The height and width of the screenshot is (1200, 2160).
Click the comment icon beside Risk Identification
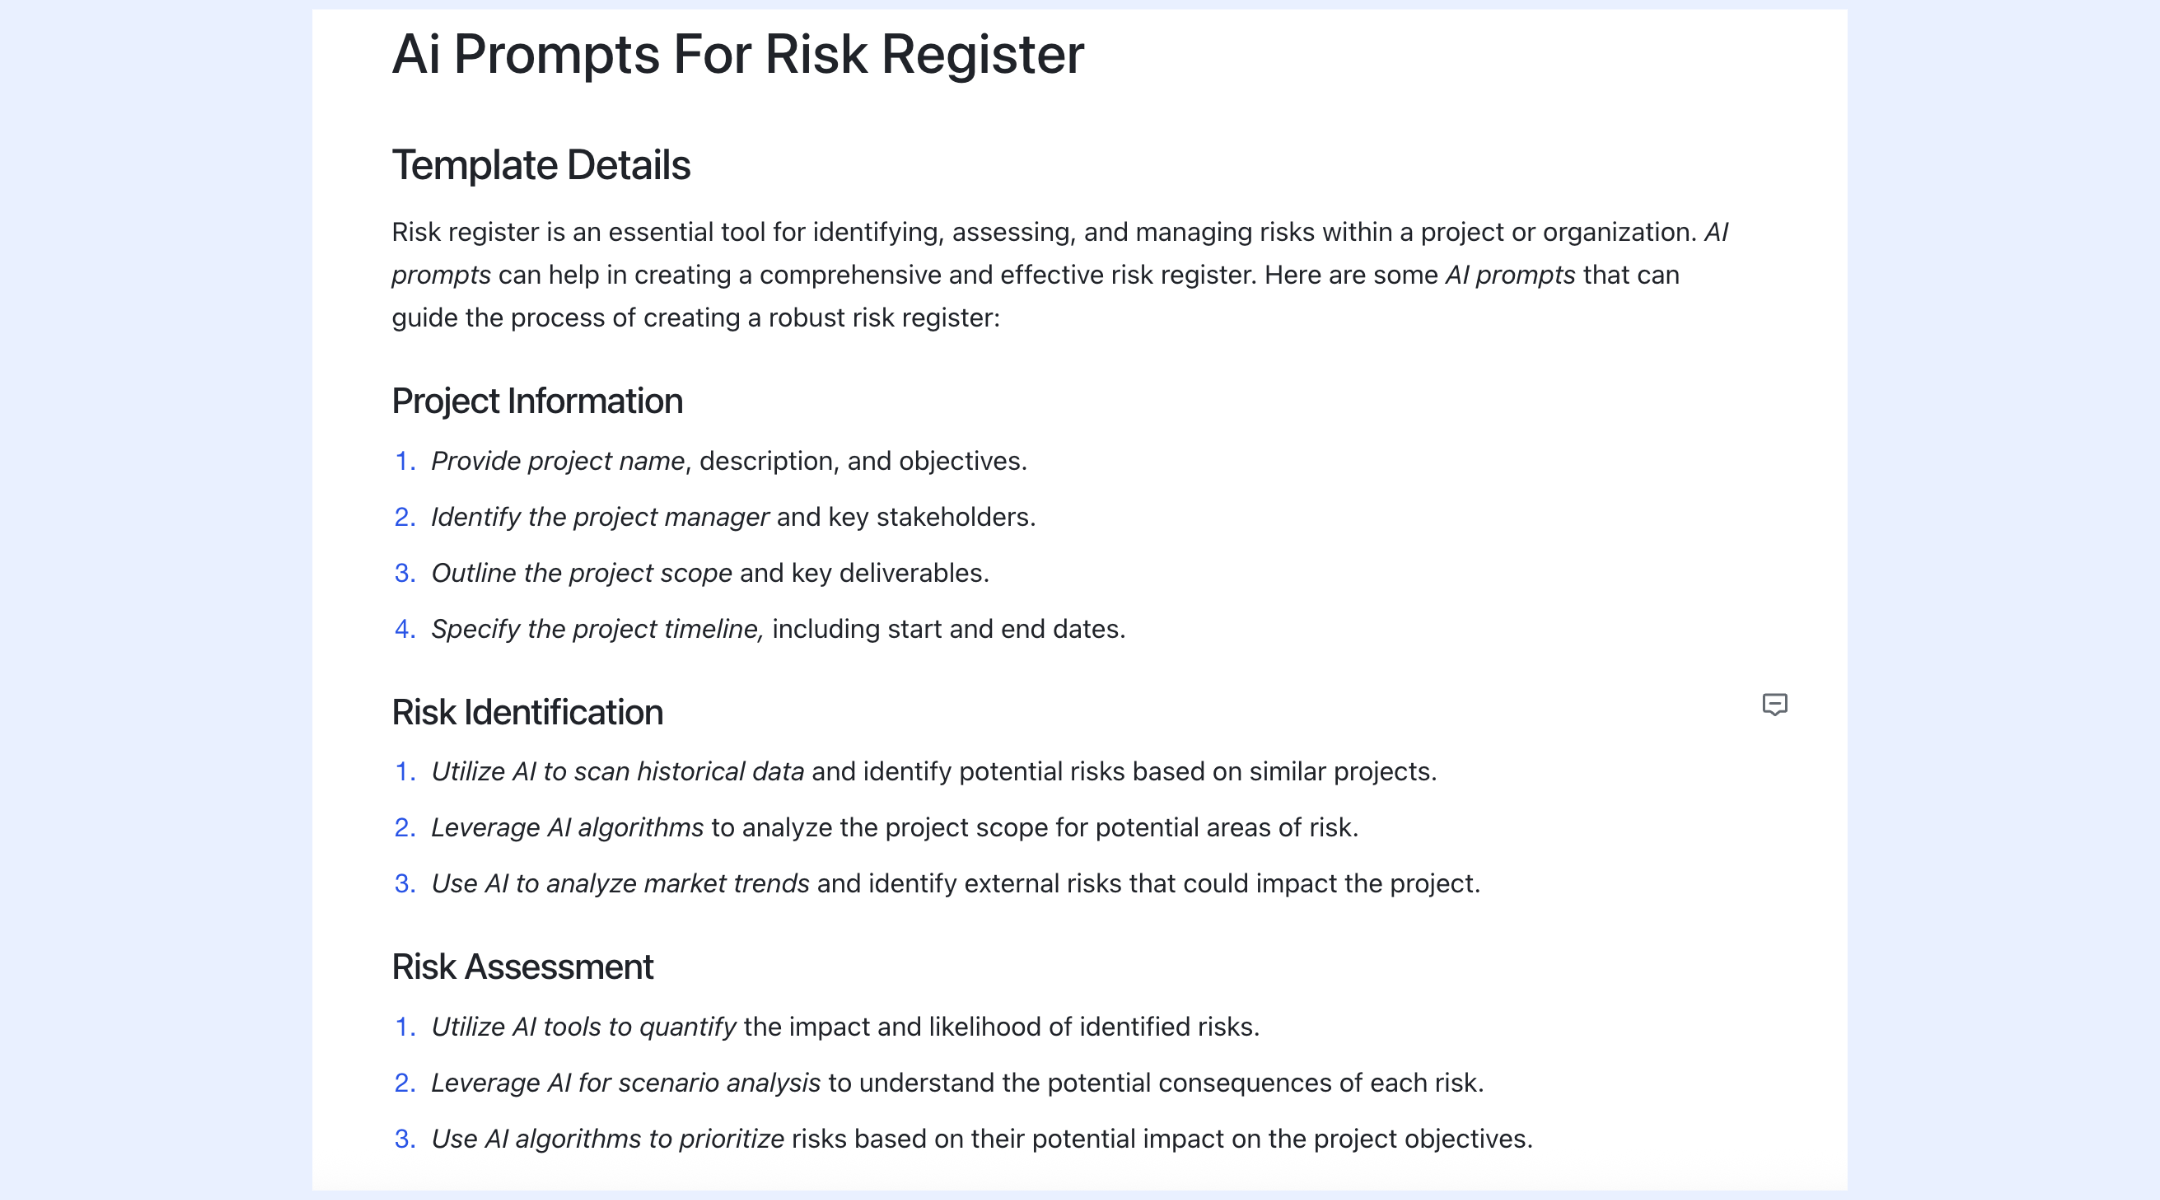click(1774, 705)
